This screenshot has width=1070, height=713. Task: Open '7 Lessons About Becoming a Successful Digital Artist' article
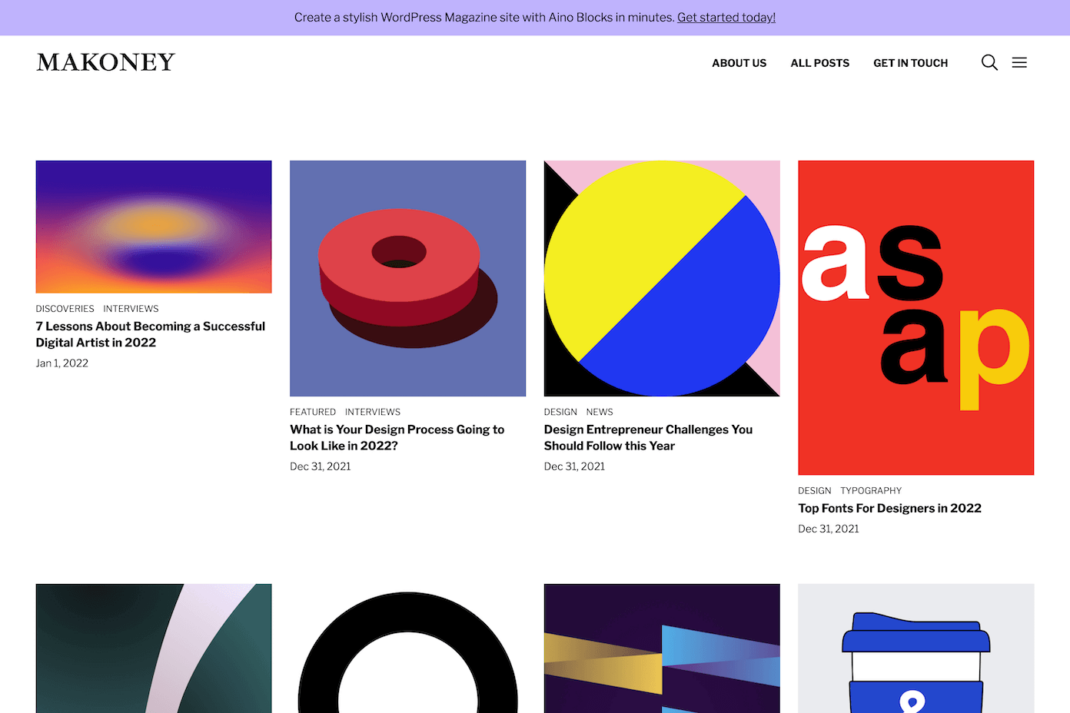pyautogui.click(x=150, y=334)
